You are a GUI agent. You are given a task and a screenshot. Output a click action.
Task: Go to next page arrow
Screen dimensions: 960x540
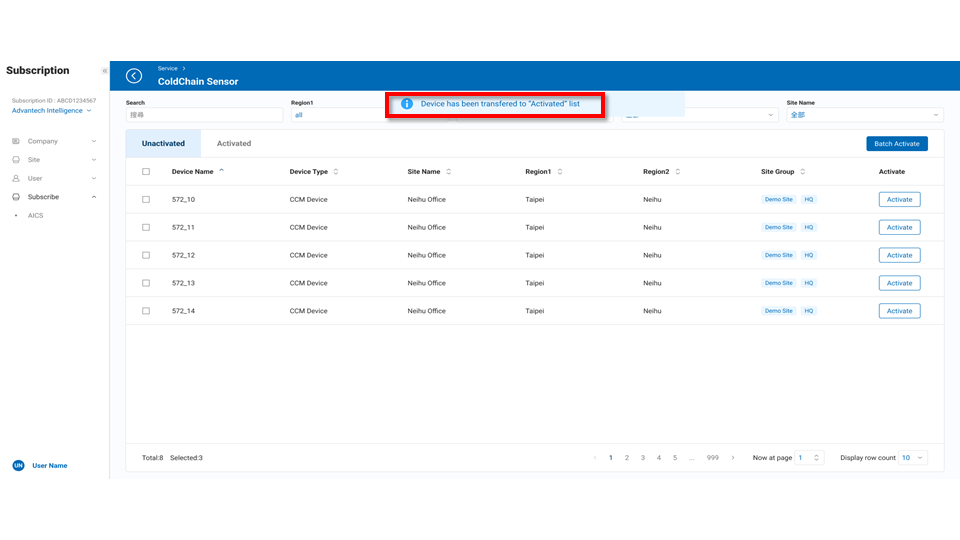[x=733, y=458]
